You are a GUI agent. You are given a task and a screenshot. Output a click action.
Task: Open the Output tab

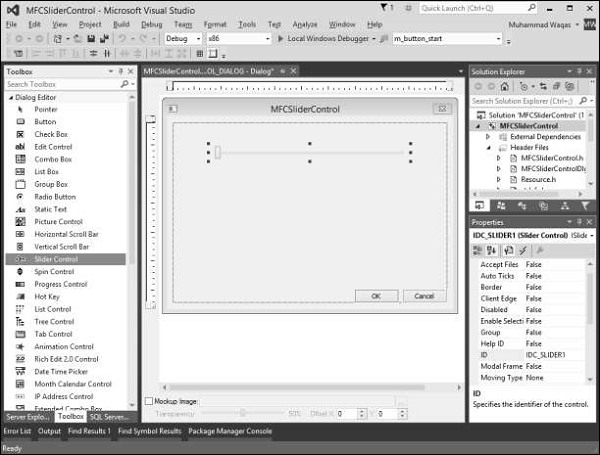[x=49, y=431]
